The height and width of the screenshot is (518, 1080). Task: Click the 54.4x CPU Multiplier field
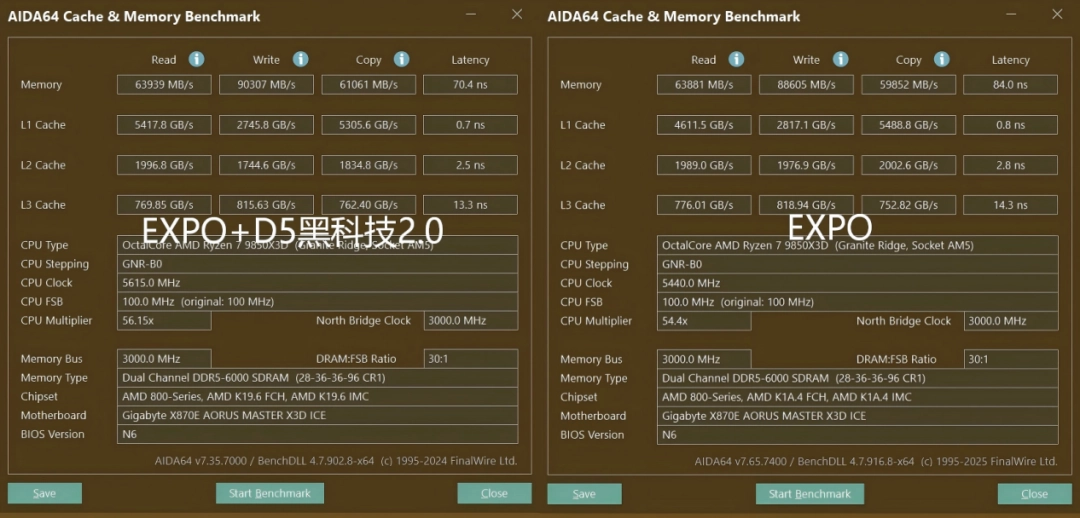pos(704,321)
